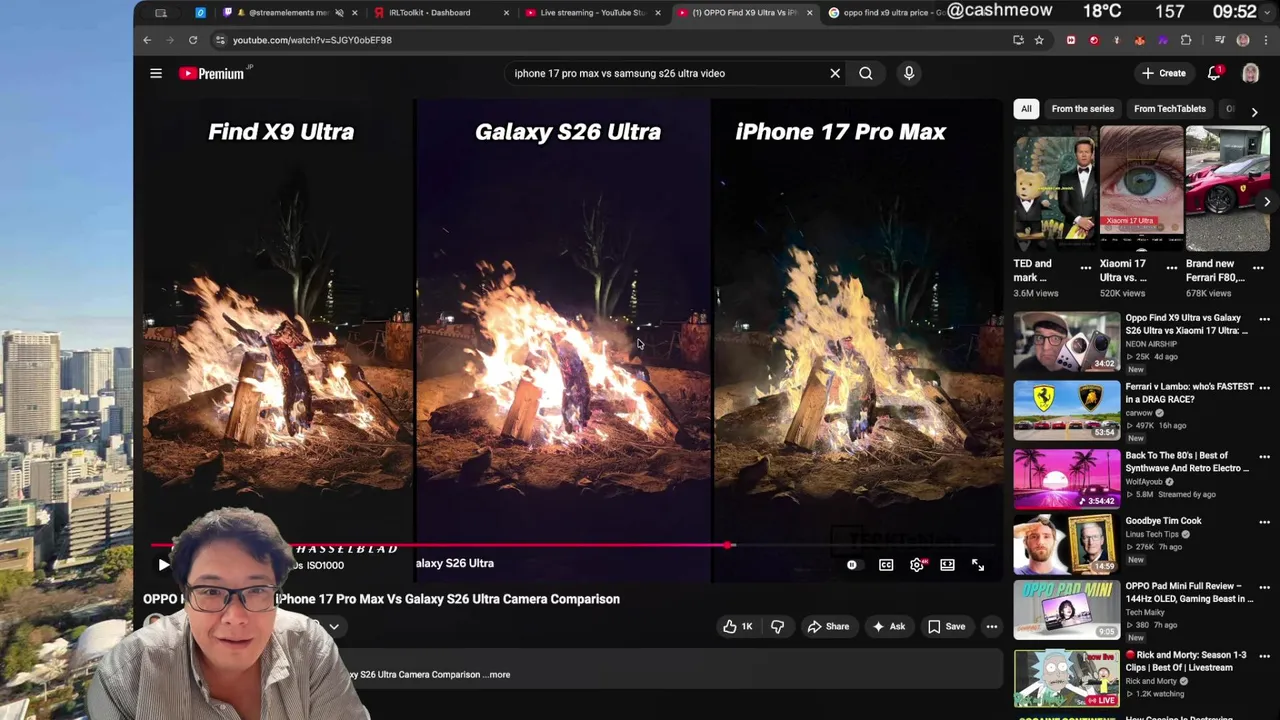
Task: Enter full screen mode
Action: (978, 565)
